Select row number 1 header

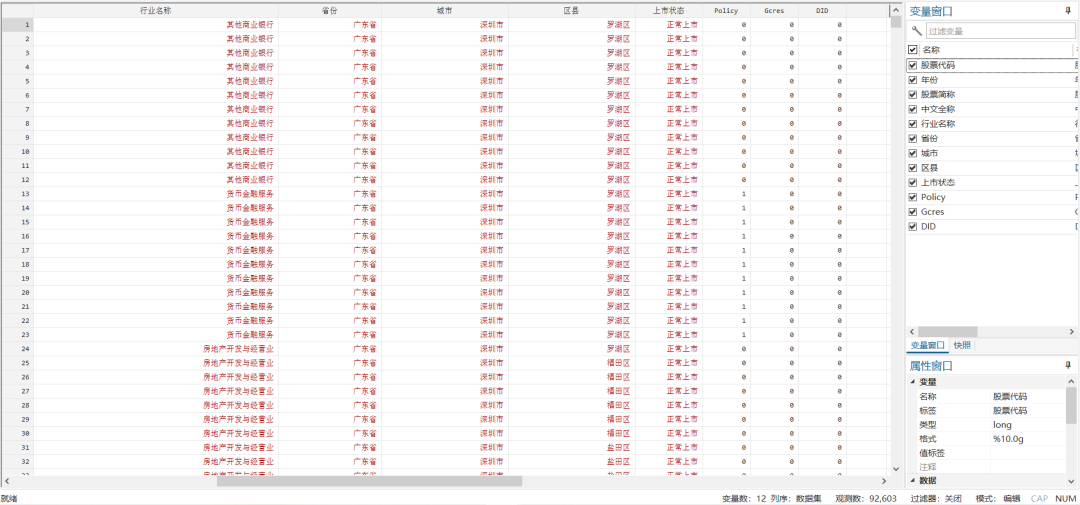click(x=17, y=25)
